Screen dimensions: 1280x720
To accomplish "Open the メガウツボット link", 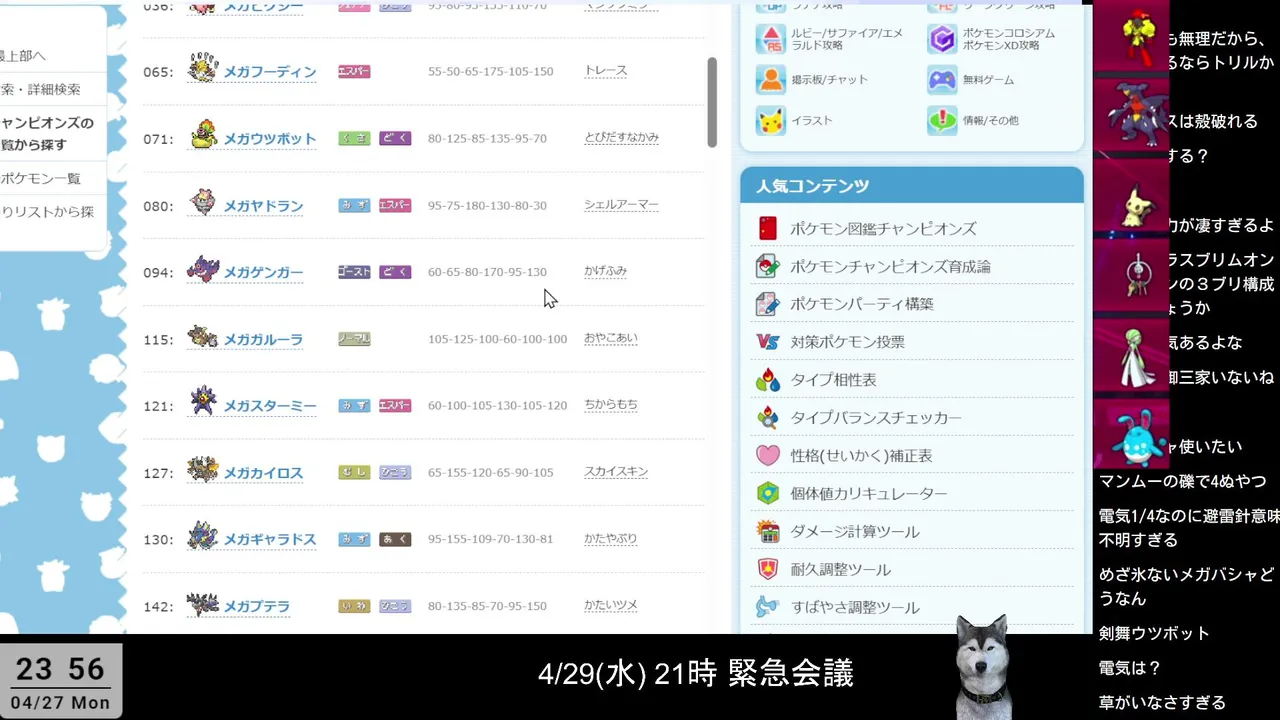I will click(270, 139).
